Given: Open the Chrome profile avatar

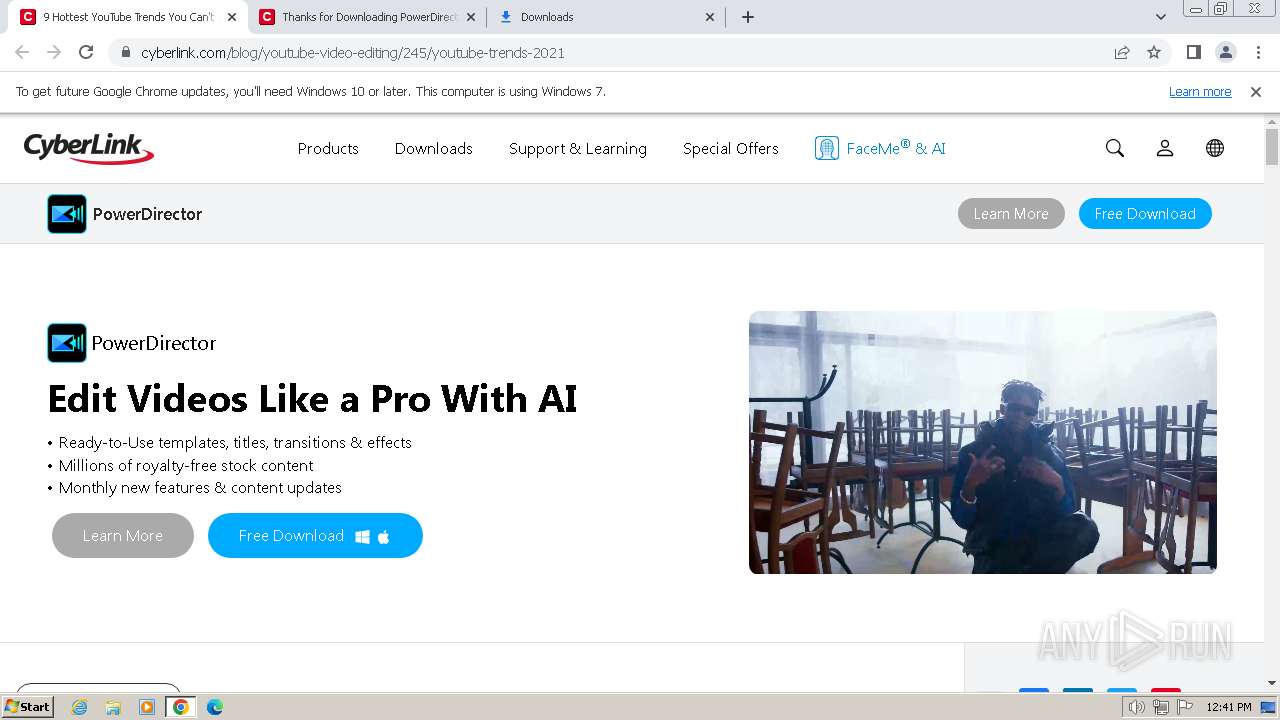Looking at the screenshot, I should coord(1225,53).
